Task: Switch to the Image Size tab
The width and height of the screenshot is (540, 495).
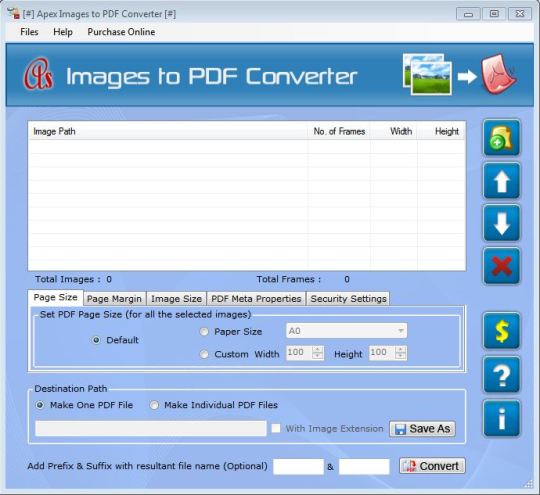Action: [x=176, y=299]
